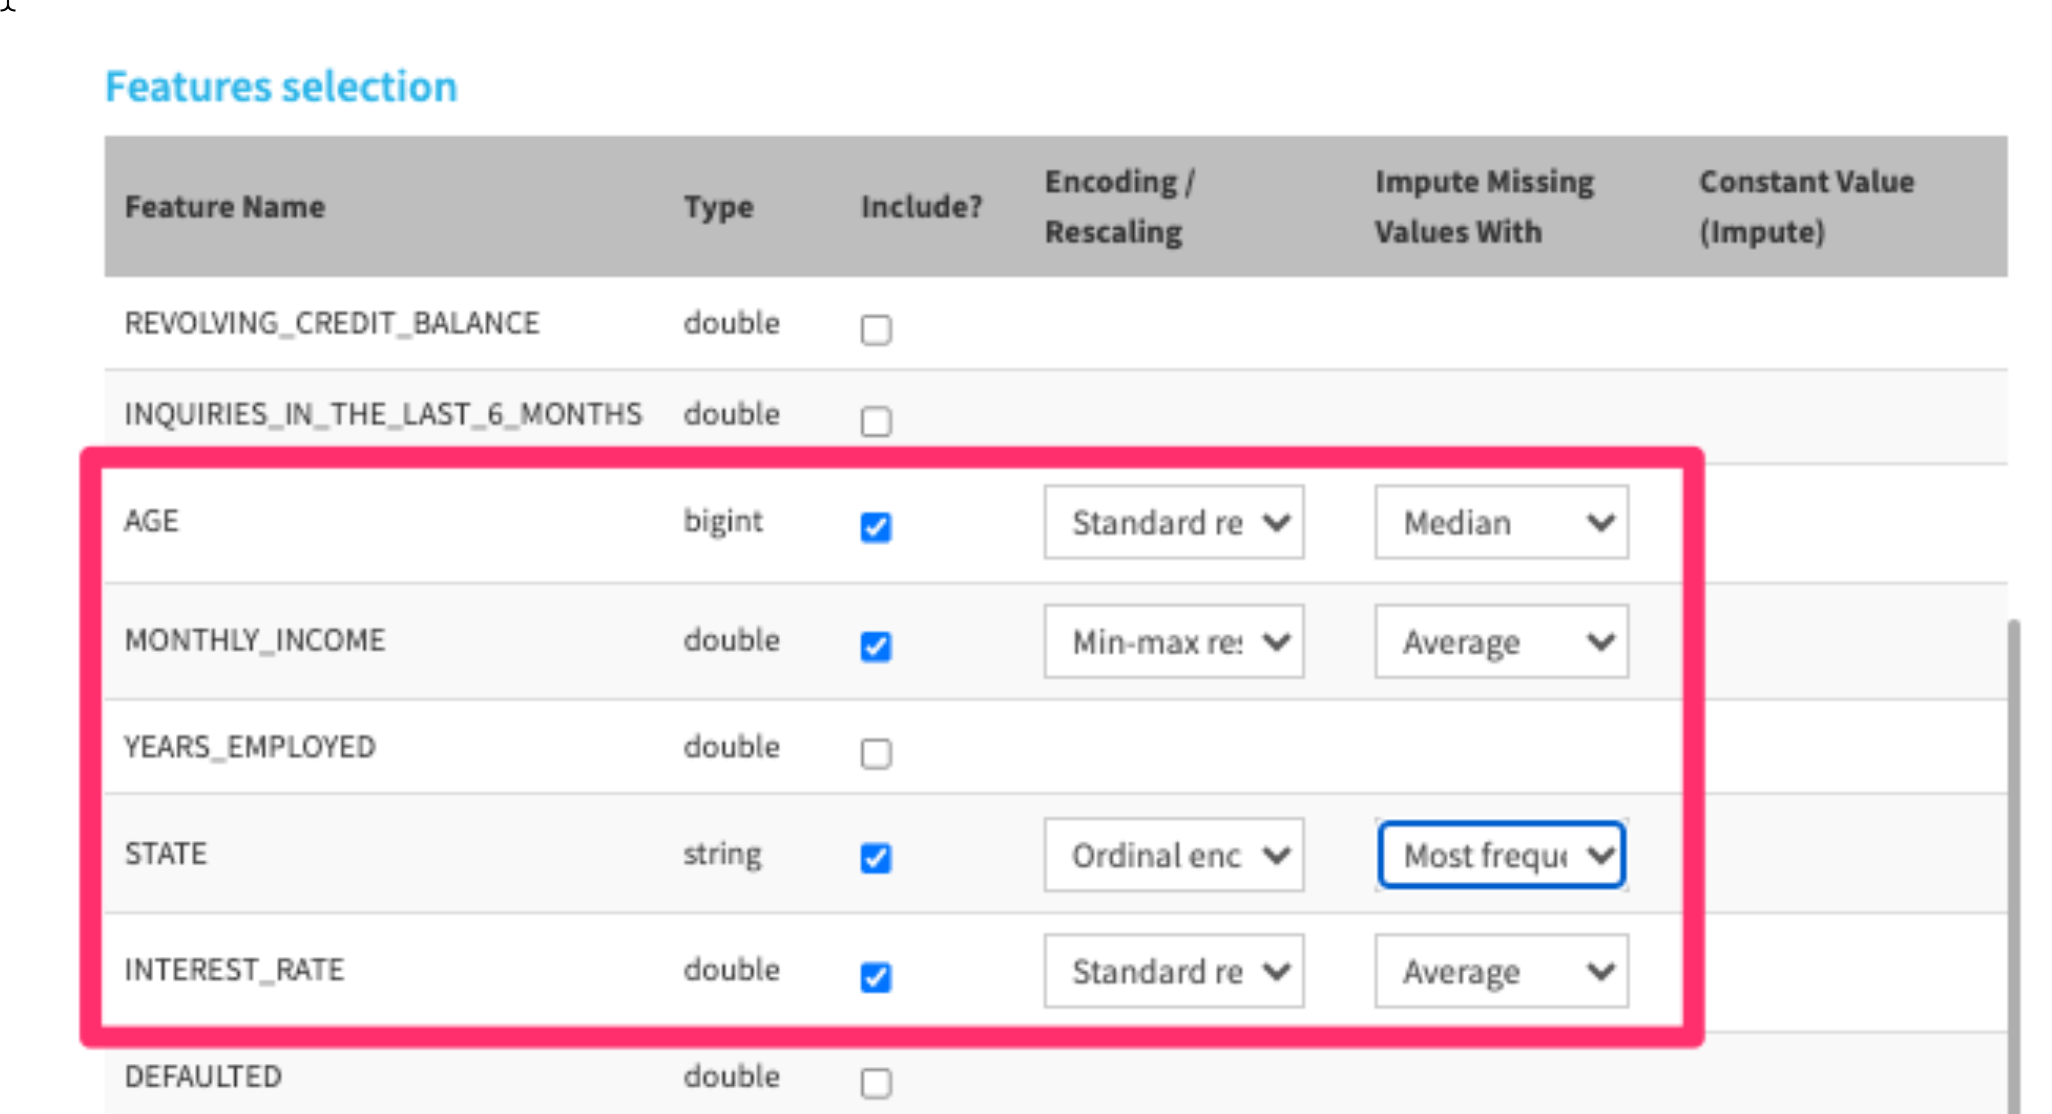
Task: Uncheck the STATE include checkbox
Action: point(876,858)
